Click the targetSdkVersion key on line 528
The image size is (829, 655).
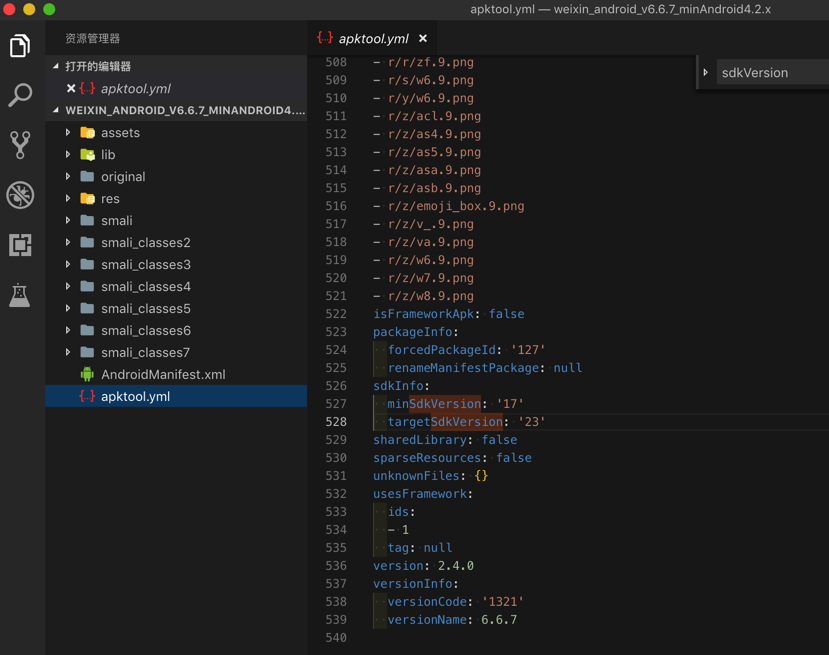point(445,422)
